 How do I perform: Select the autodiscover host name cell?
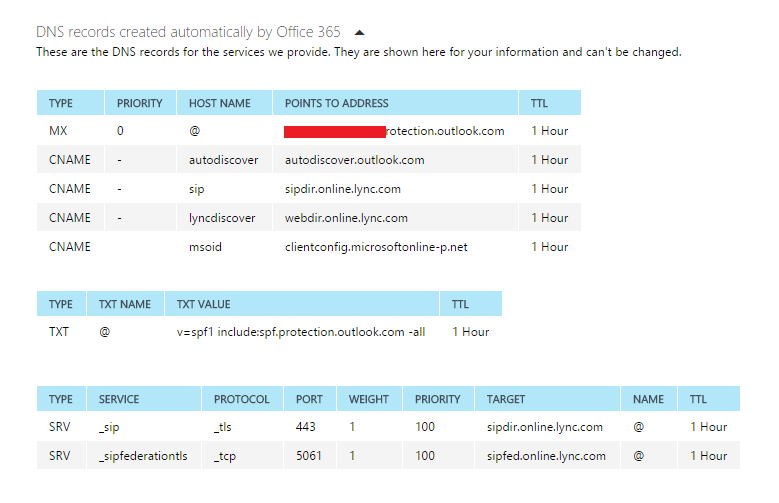[224, 160]
